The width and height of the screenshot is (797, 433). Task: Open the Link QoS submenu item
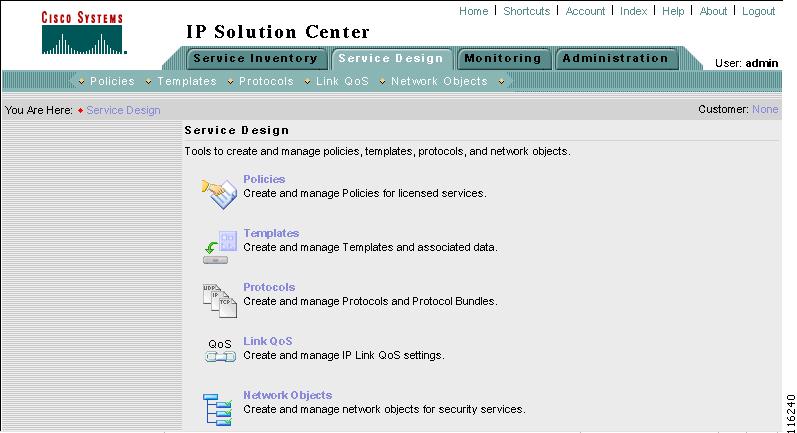click(x=342, y=81)
